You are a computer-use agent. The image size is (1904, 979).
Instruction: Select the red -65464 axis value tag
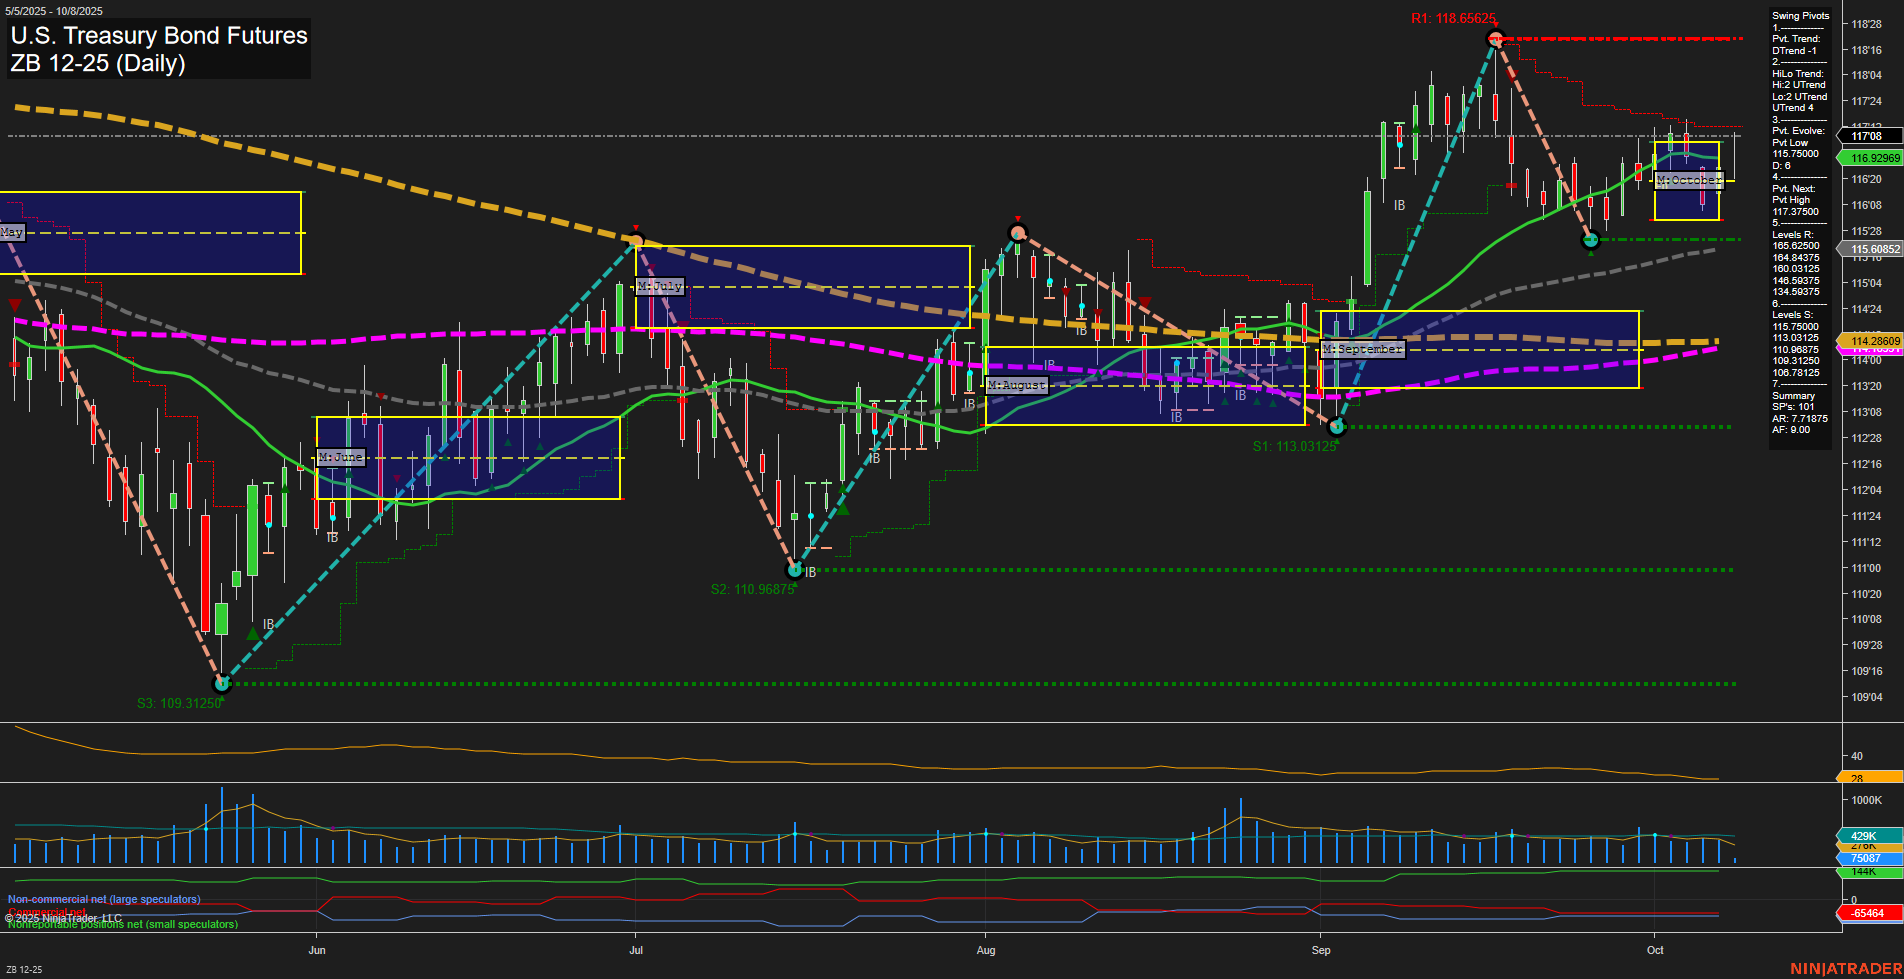pos(1868,913)
